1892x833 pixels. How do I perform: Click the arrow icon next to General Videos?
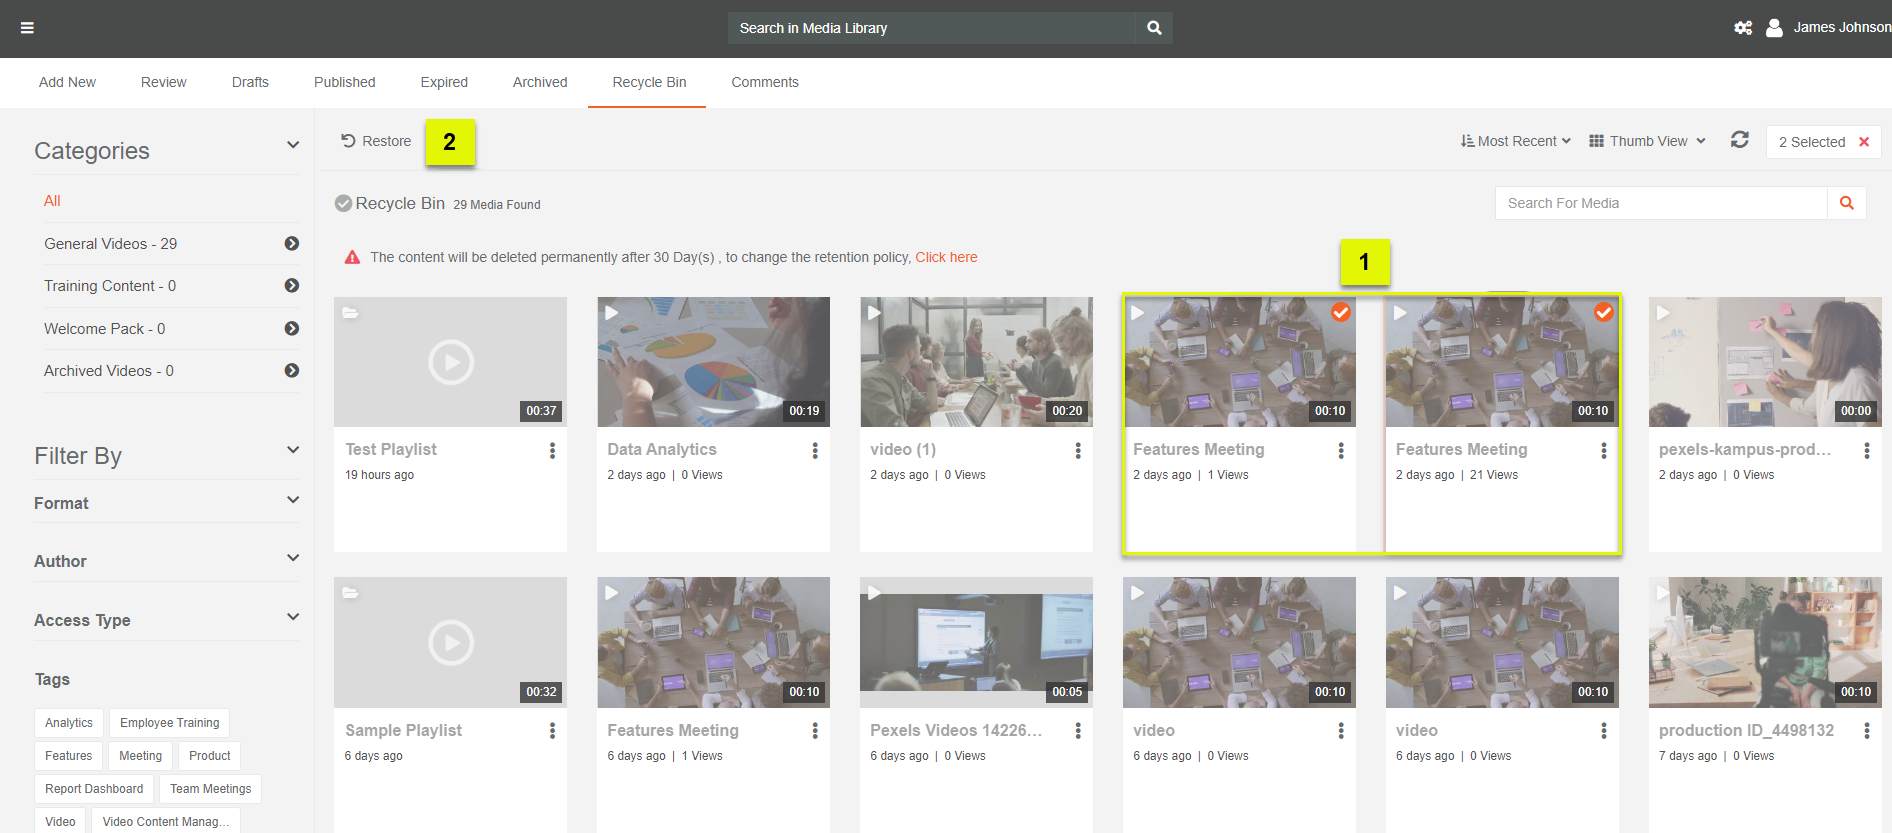[x=292, y=244]
